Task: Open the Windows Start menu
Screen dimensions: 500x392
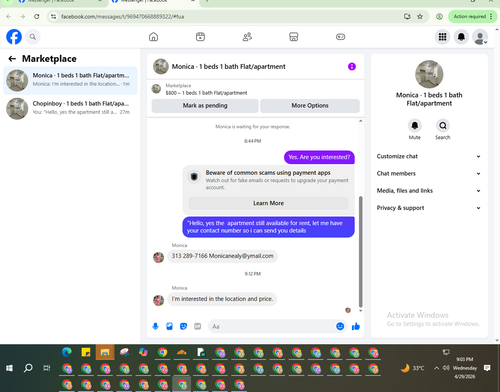Action: coord(9,368)
